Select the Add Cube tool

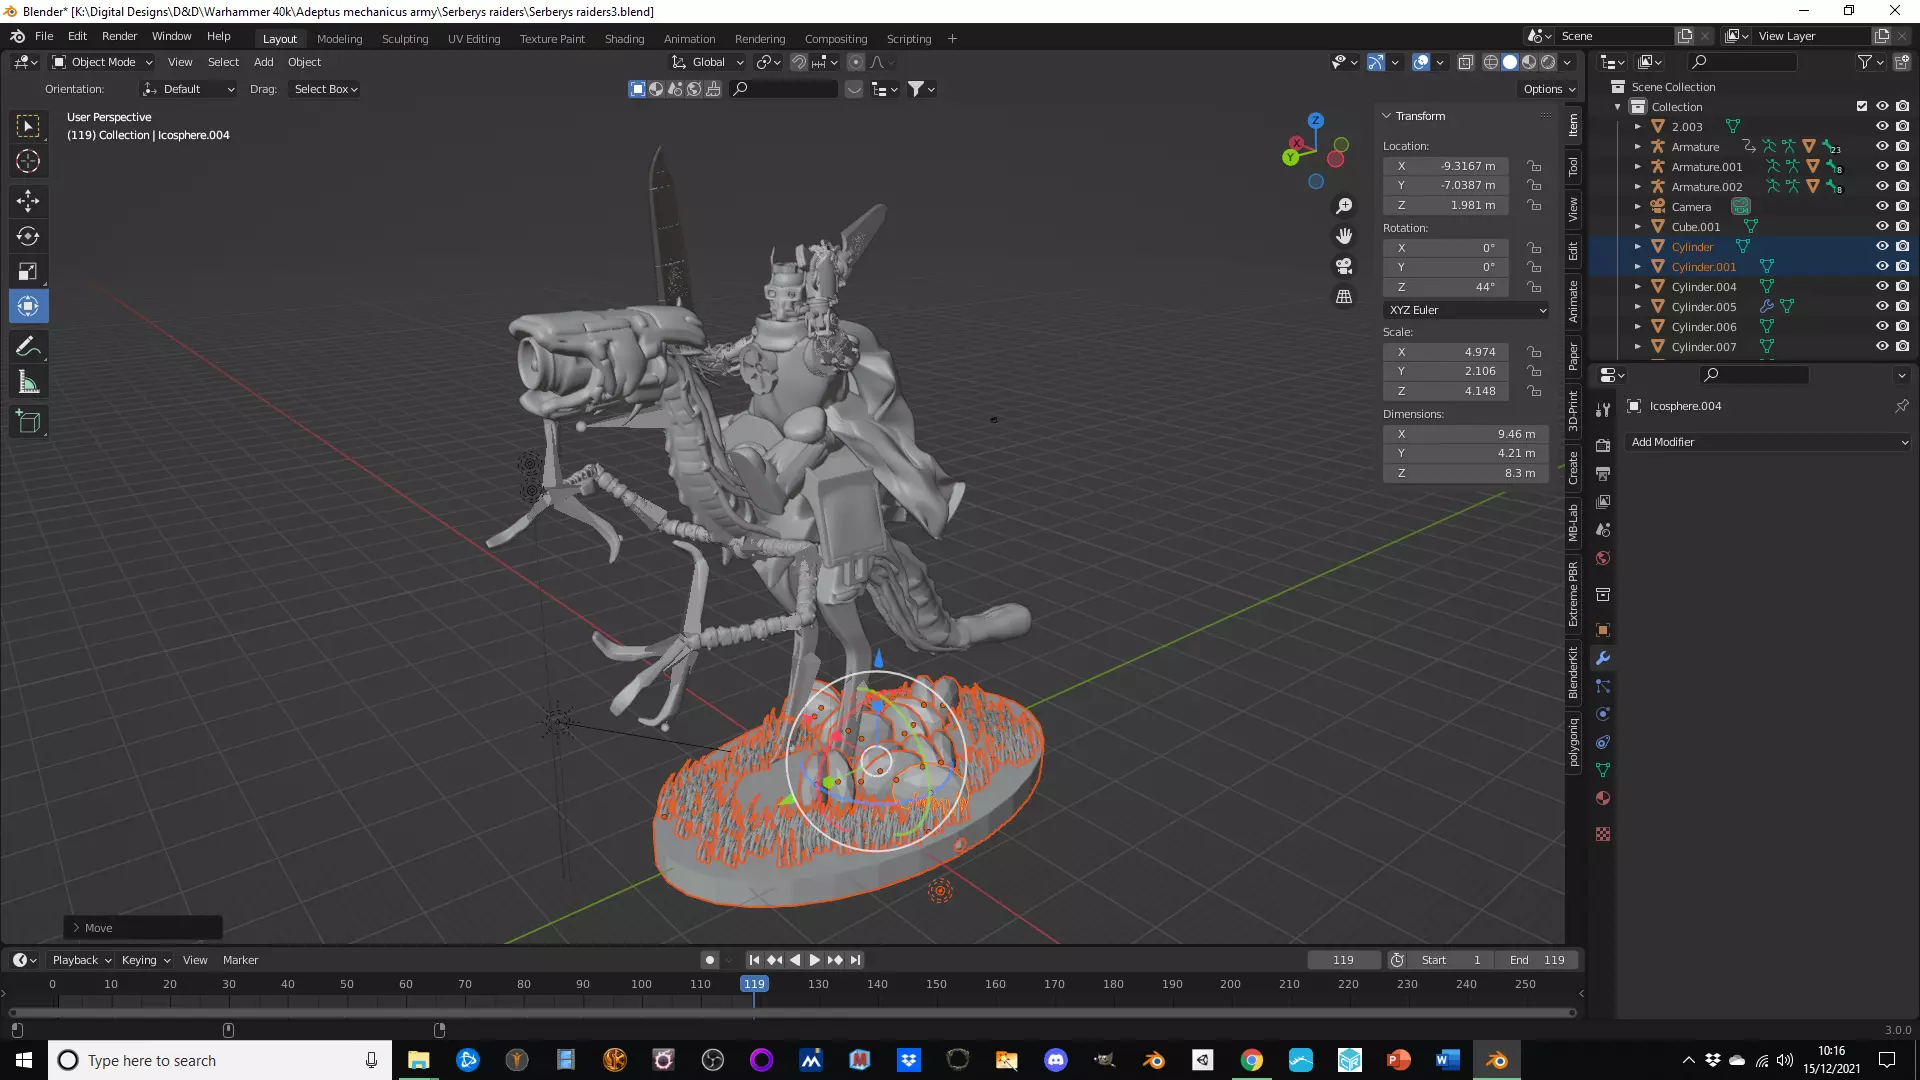click(28, 422)
